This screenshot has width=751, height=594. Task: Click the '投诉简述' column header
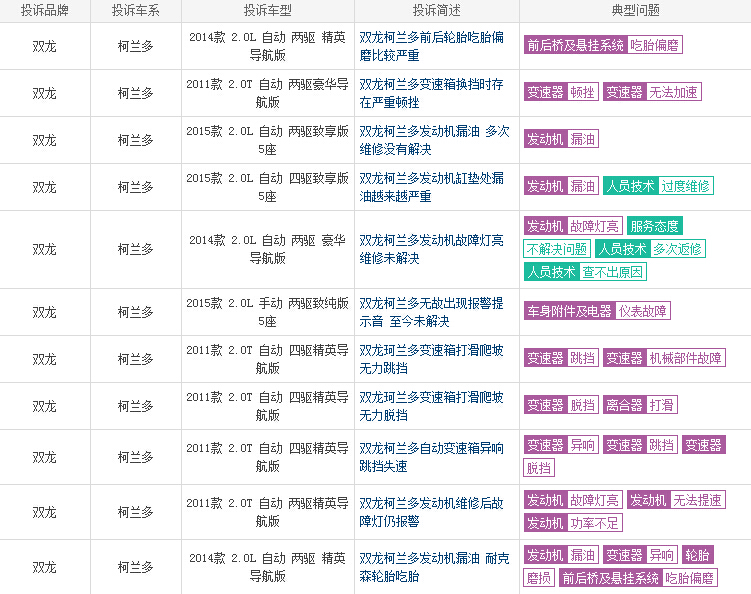(436, 11)
